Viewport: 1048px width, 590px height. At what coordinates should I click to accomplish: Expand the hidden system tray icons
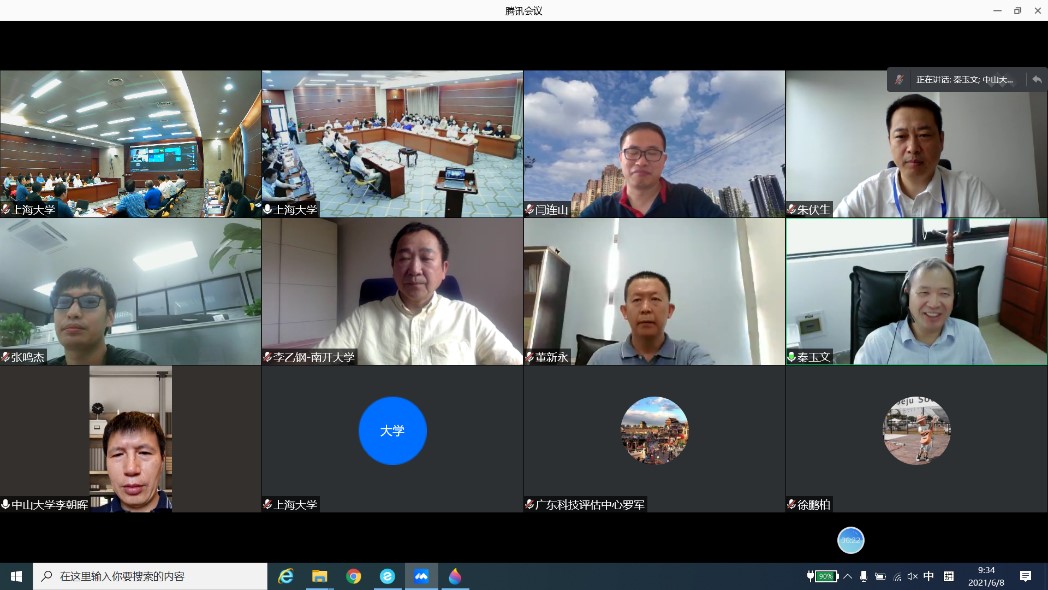click(x=848, y=576)
